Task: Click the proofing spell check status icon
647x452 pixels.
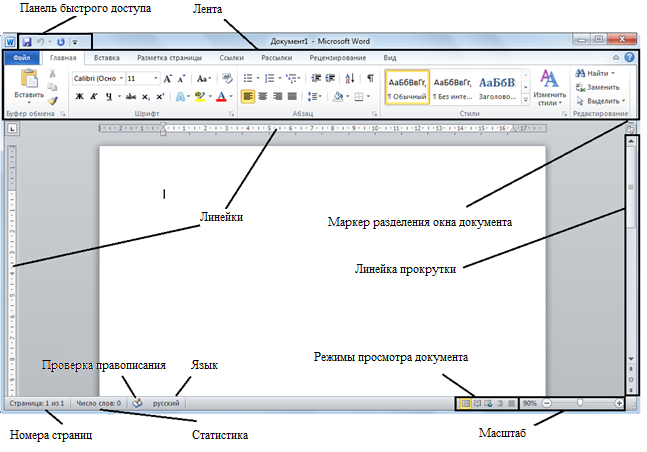Action: click(x=137, y=403)
